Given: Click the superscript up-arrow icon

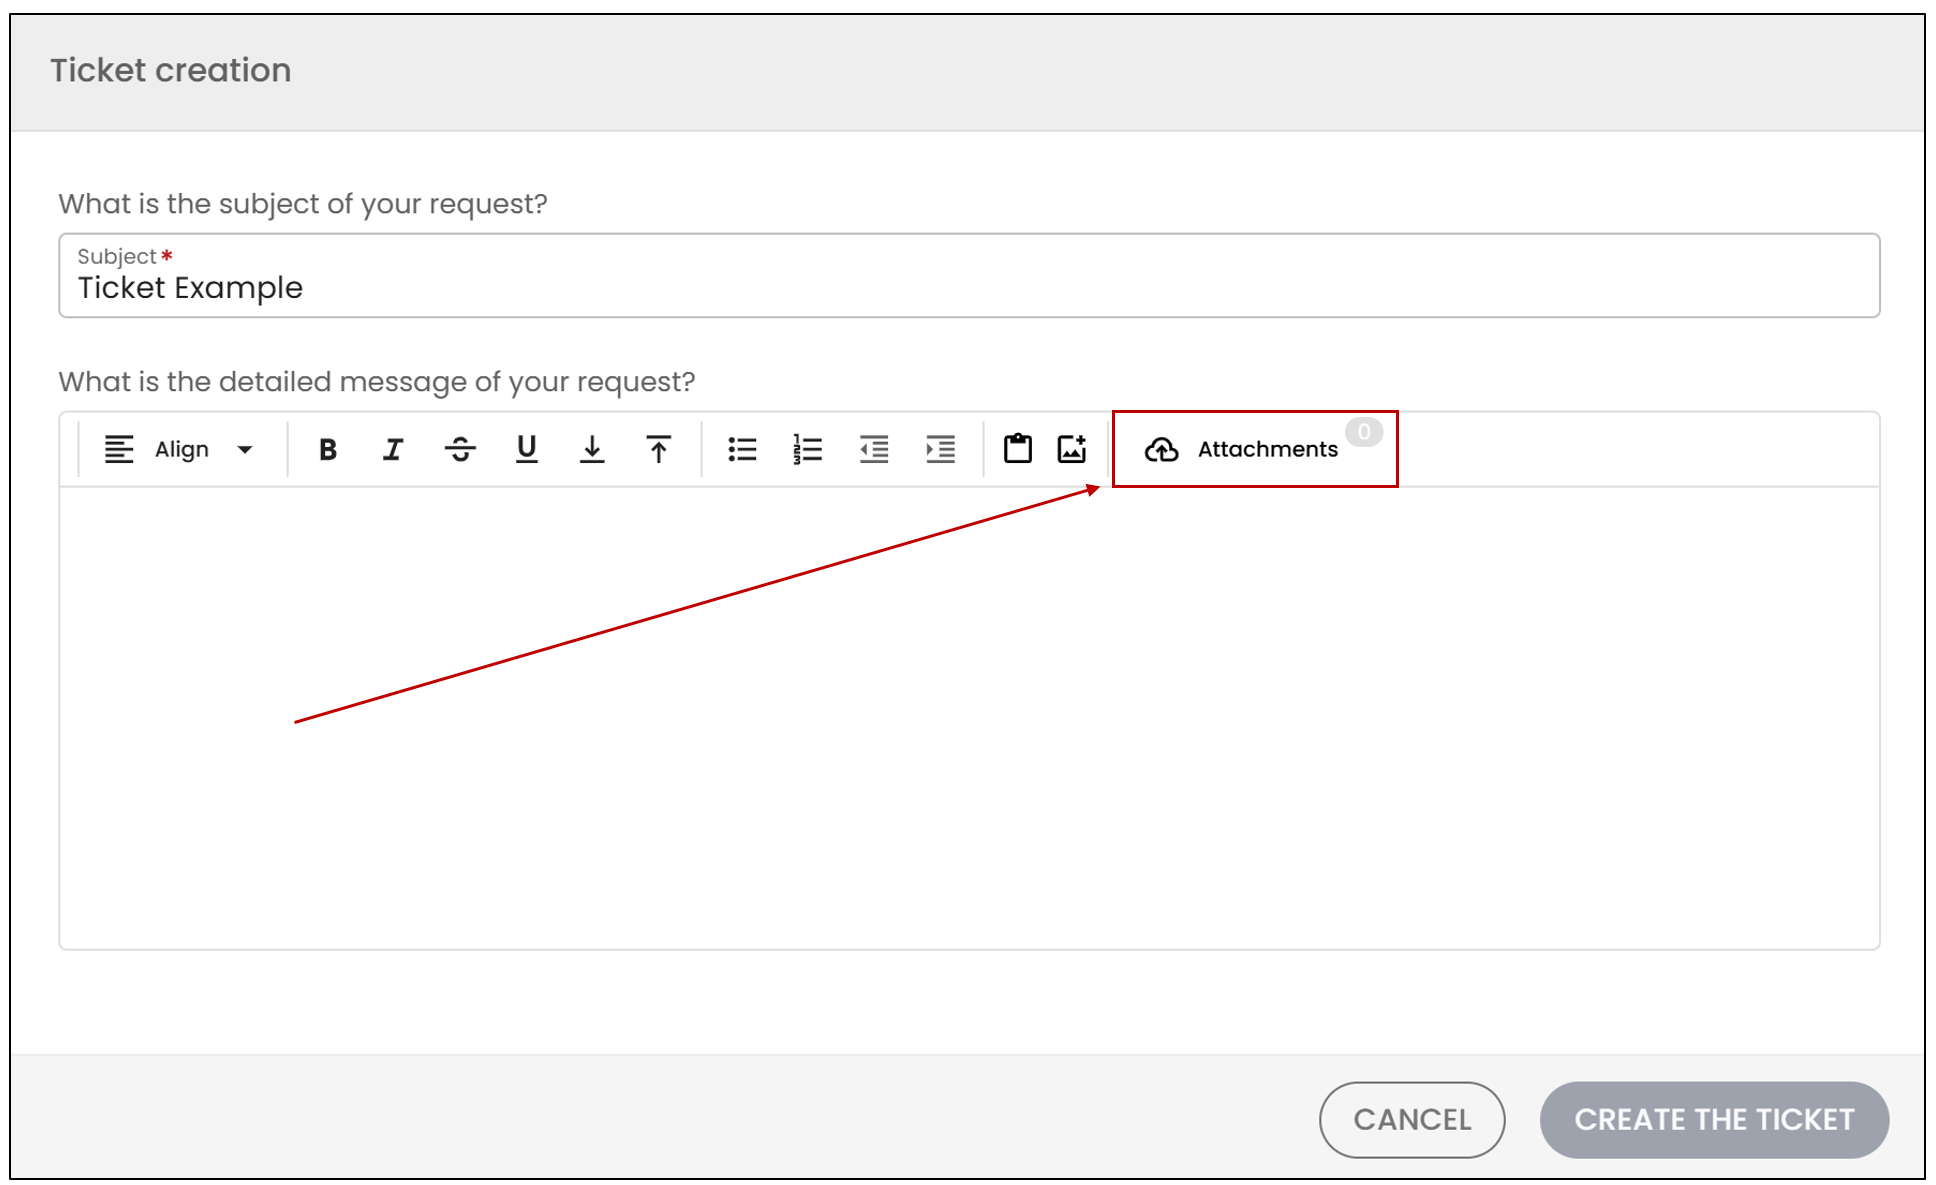Looking at the screenshot, I should [x=658, y=450].
